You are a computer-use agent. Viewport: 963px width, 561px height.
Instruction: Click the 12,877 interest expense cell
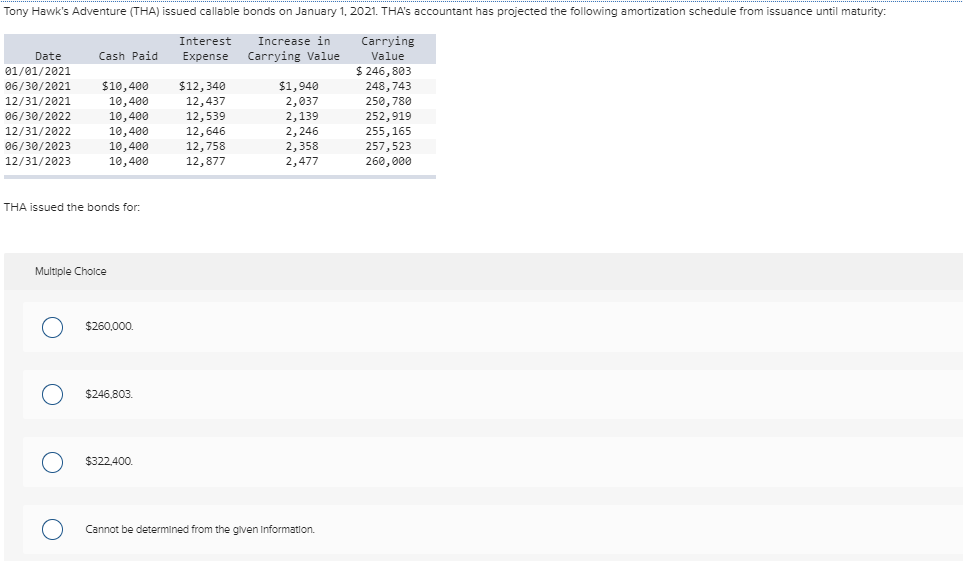[x=206, y=162]
